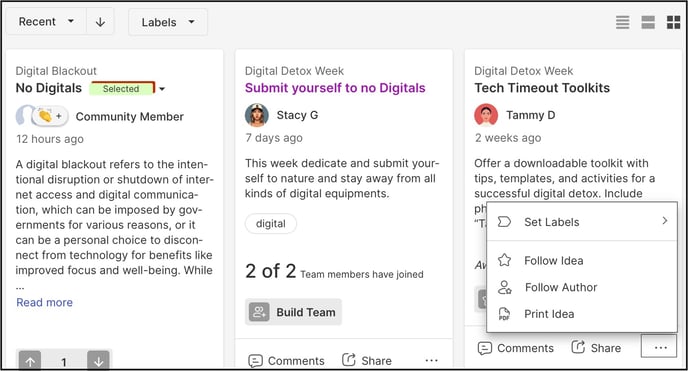Screen dimensions: 688x371
Task: Click the '12 hours ago' timestamp
Action: [50, 139]
